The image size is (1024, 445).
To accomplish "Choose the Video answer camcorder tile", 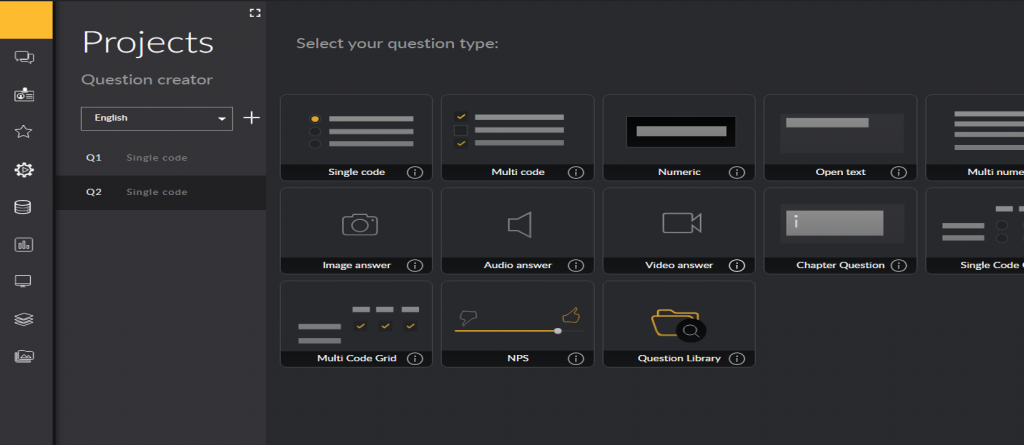I will [x=679, y=231].
